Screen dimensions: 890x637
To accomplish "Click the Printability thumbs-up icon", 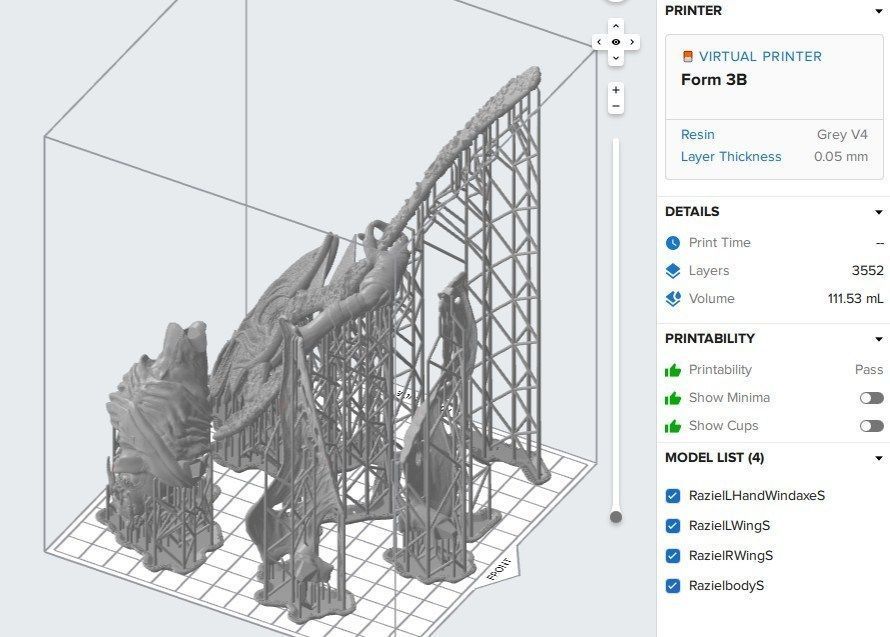I will click(673, 370).
